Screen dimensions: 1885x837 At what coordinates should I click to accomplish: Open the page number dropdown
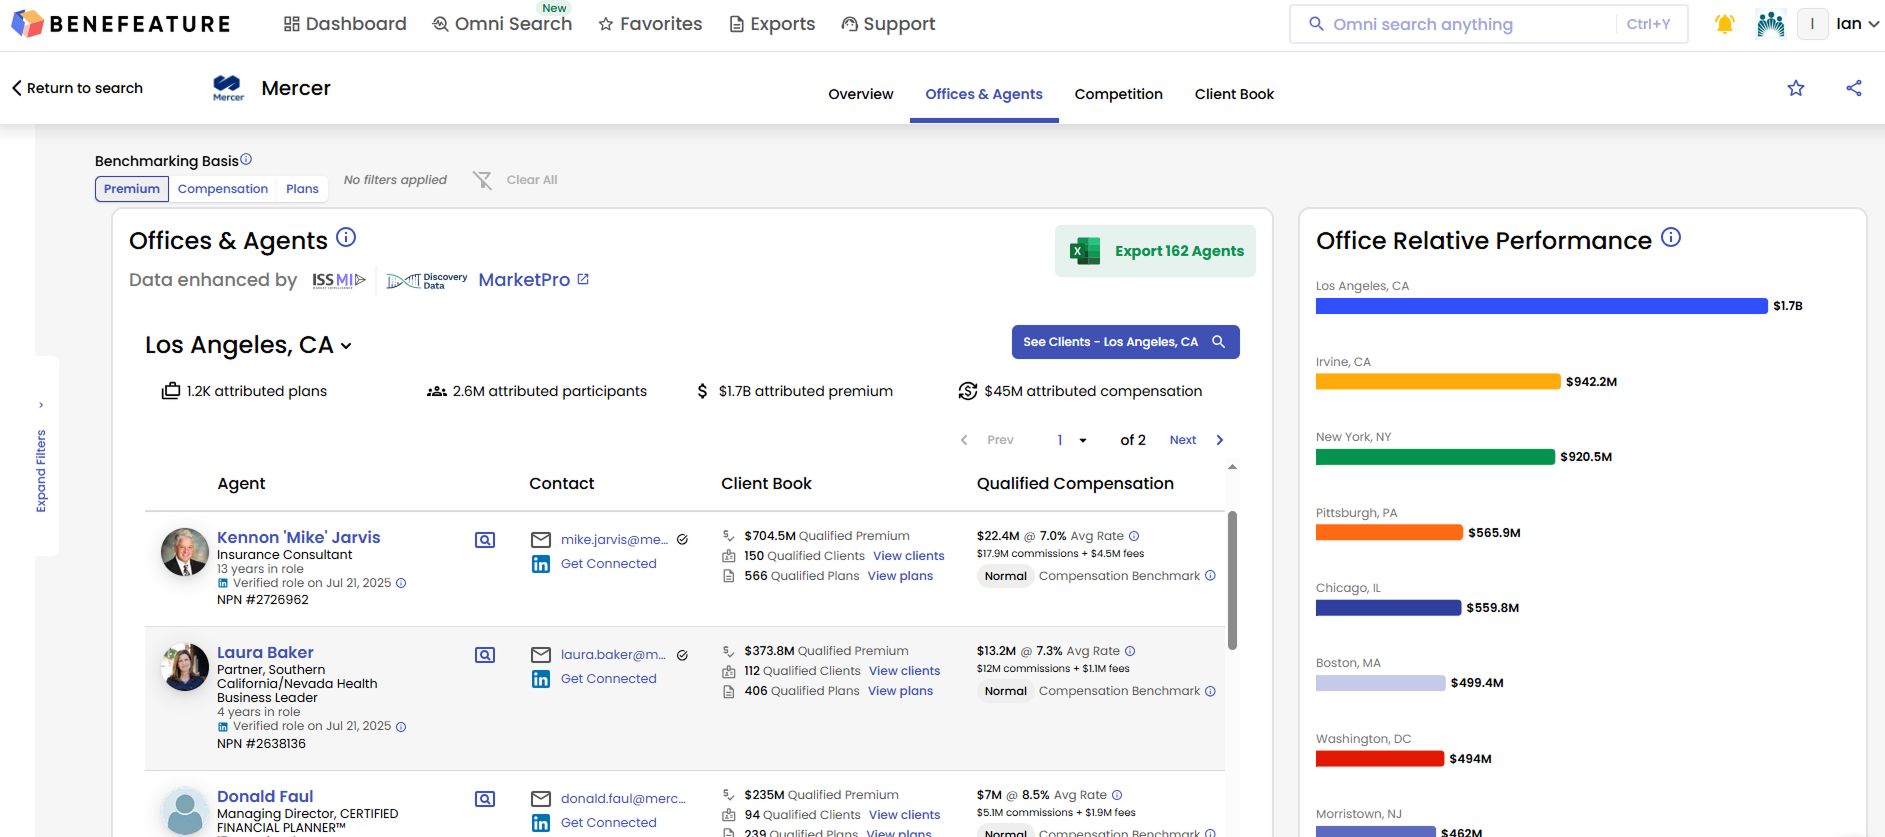pyautogui.click(x=1072, y=440)
